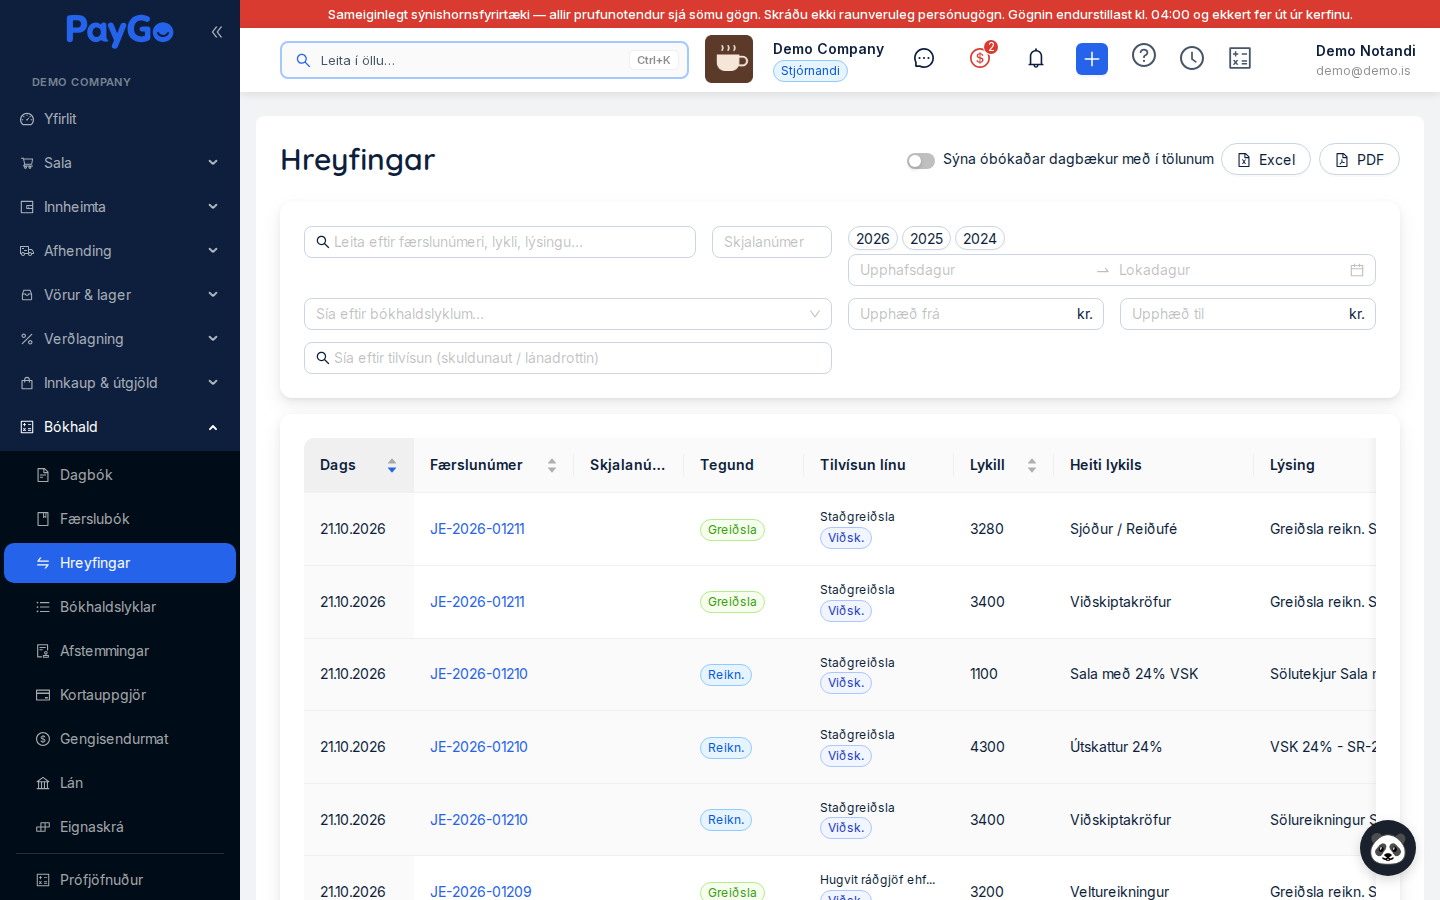Screen dimensions: 1440x900
Task: Filter by year 2025
Action: 926,239
